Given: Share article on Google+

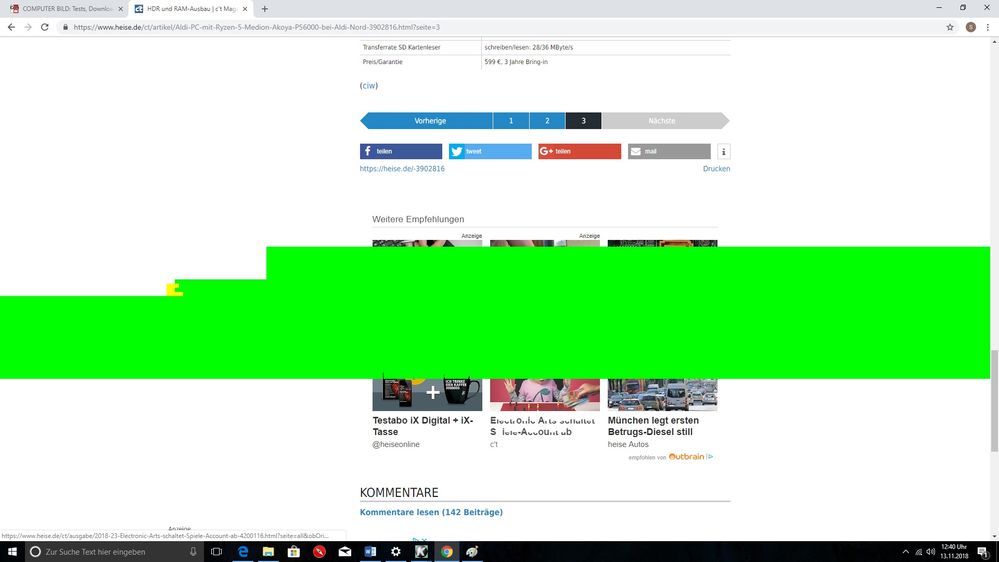Looking at the screenshot, I should tap(579, 152).
